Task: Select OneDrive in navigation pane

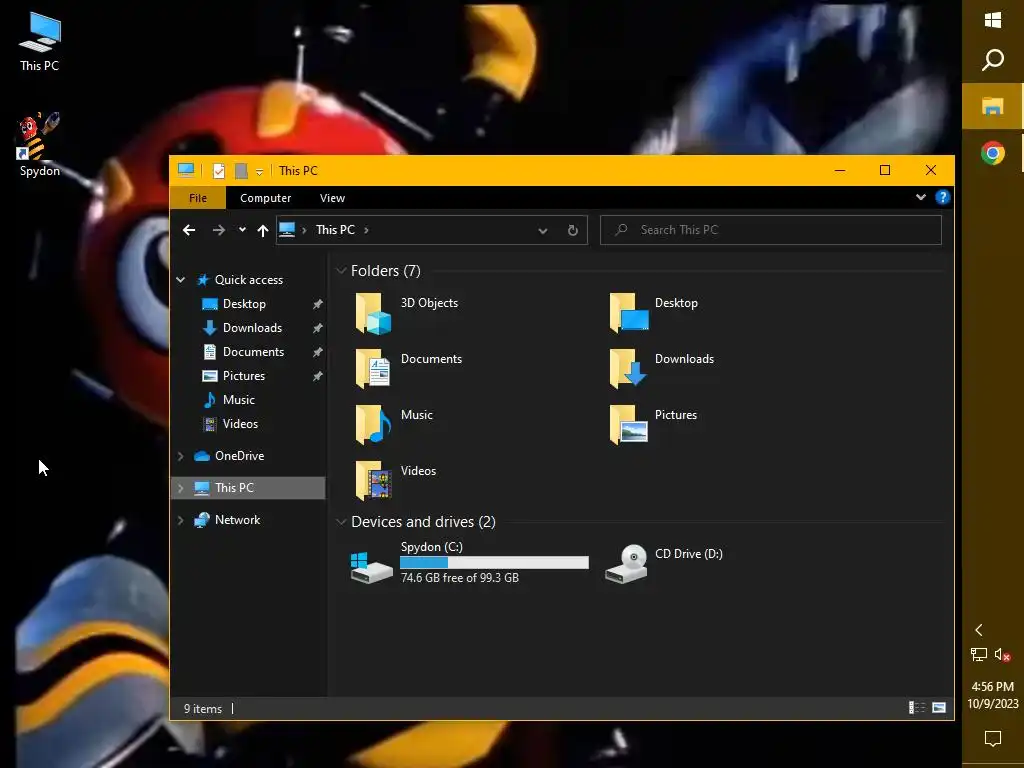Action: [239, 456]
